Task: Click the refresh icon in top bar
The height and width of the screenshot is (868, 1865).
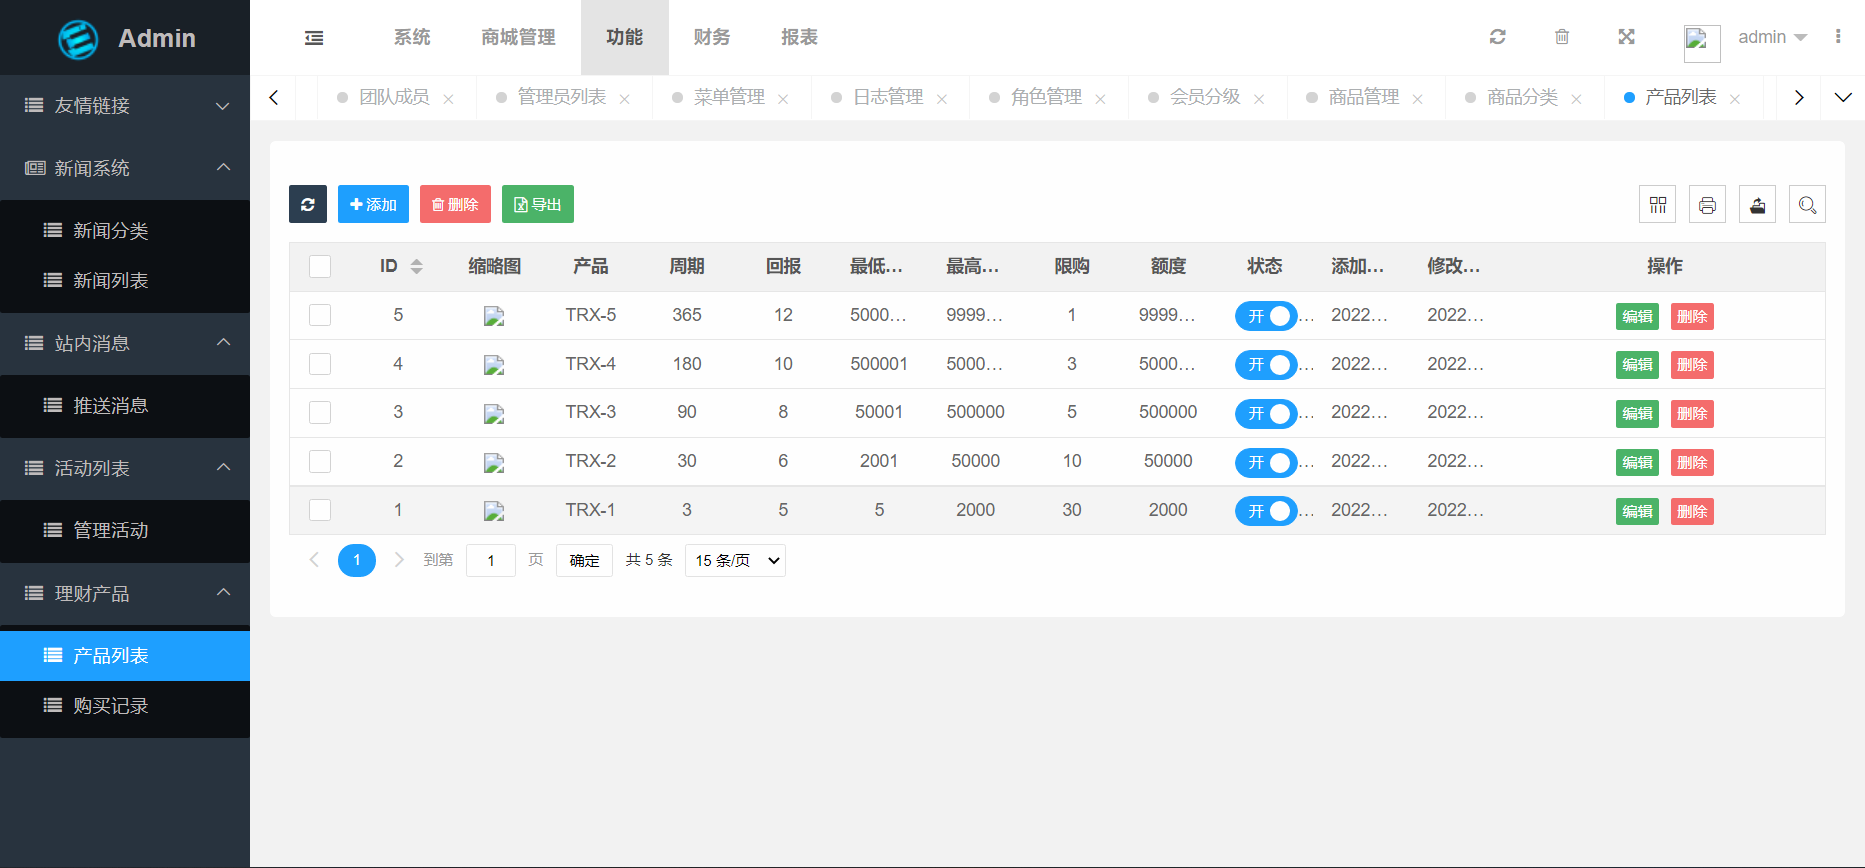Action: (1497, 37)
